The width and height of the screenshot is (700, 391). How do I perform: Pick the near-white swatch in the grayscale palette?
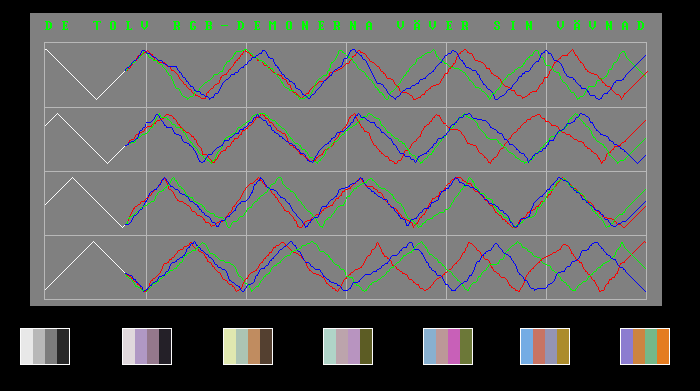(27, 346)
